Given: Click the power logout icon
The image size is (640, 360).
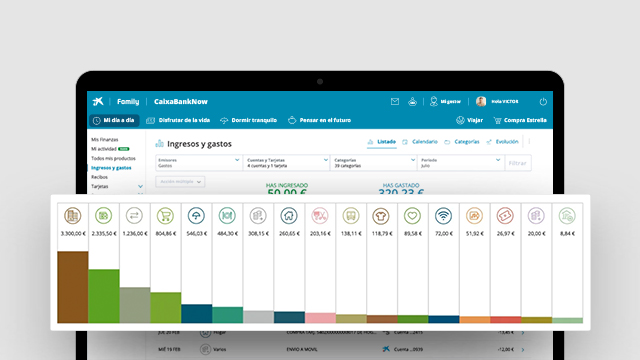Looking at the screenshot, I should pyautogui.click(x=543, y=102).
